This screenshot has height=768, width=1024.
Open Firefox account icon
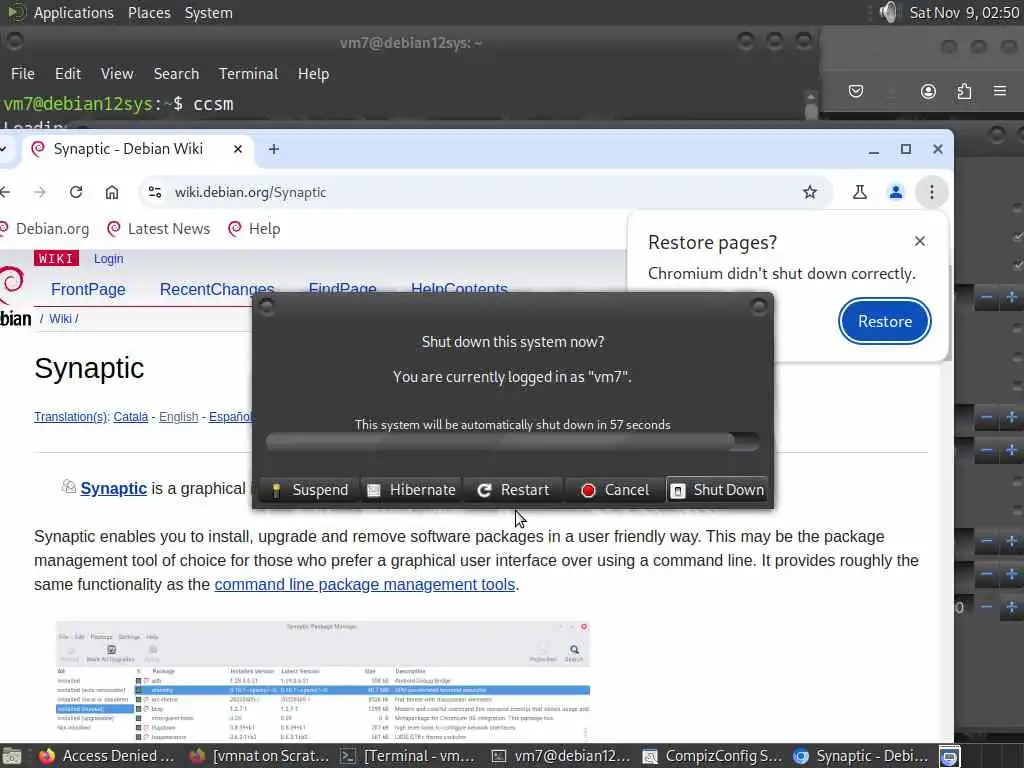pos(928,91)
